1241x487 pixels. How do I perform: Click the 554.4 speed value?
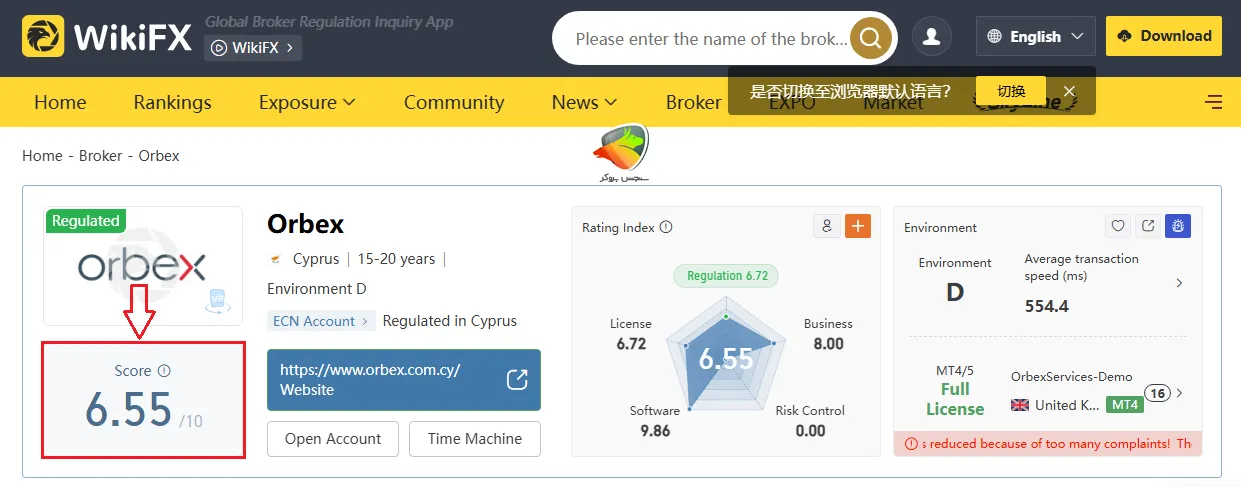pos(1047,306)
